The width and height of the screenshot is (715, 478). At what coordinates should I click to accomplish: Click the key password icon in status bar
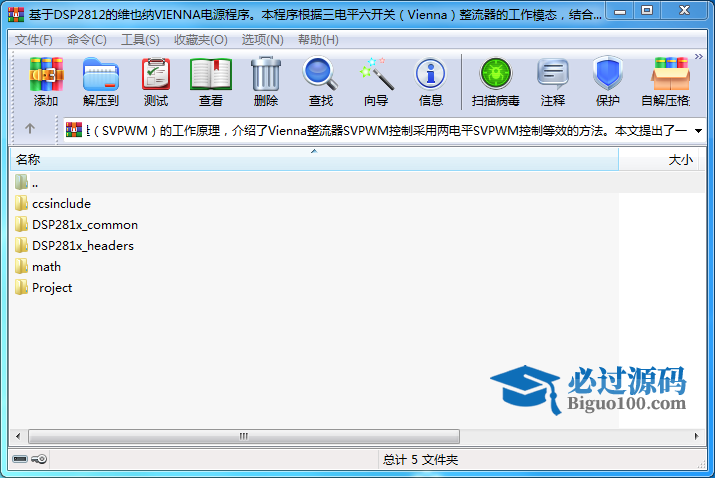click(39, 459)
